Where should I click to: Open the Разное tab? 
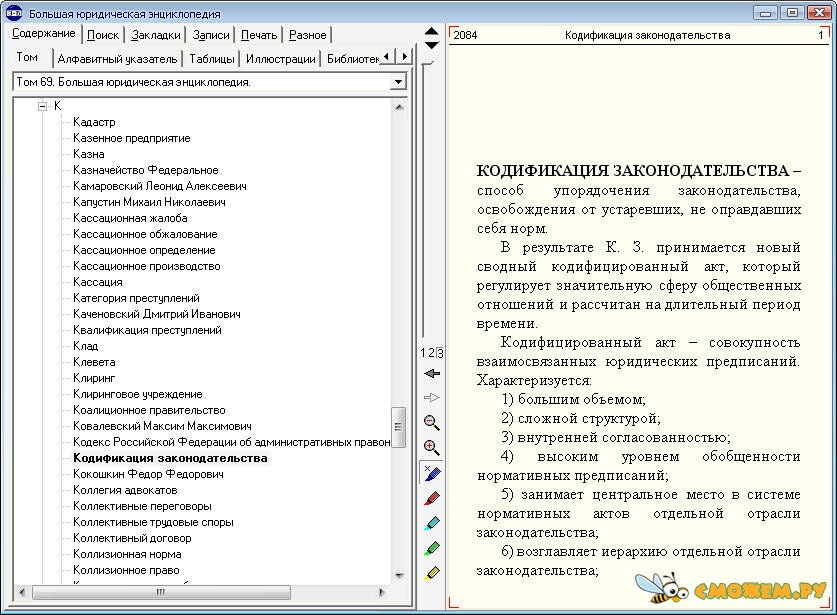(307, 35)
